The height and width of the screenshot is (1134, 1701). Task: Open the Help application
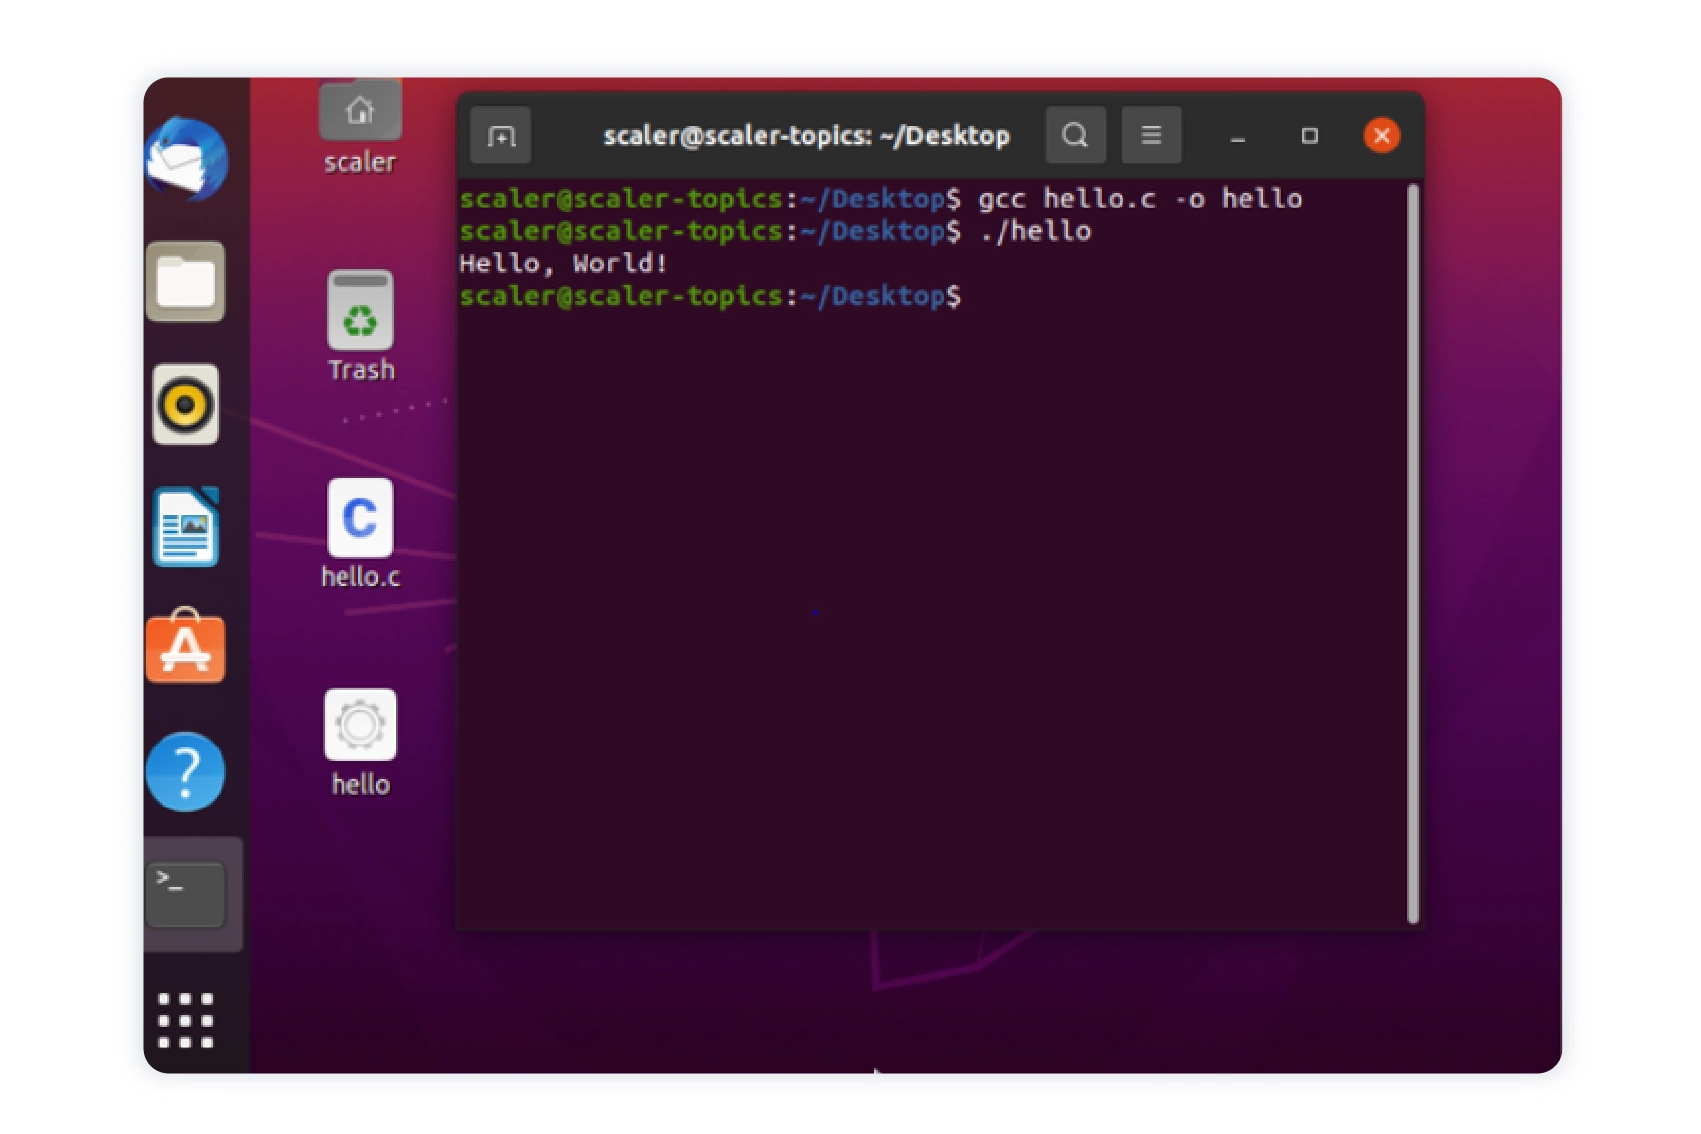click(x=186, y=771)
